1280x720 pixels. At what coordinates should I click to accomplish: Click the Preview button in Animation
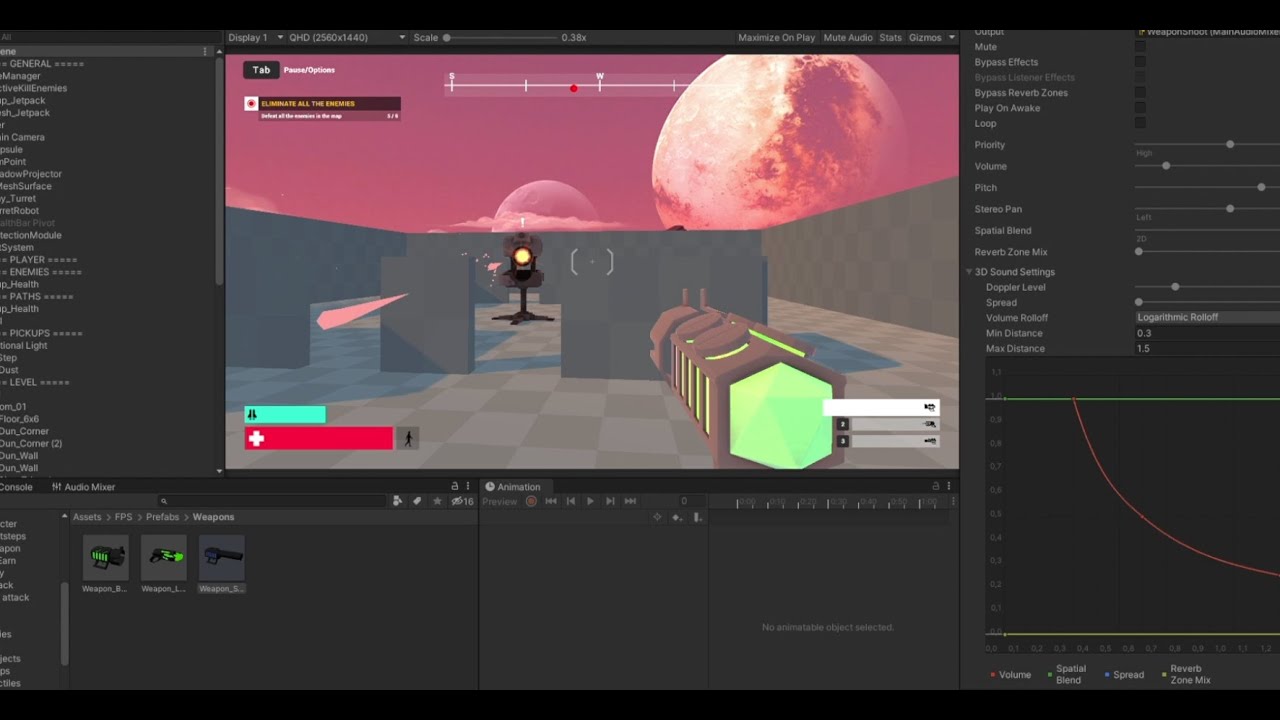[500, 501]
